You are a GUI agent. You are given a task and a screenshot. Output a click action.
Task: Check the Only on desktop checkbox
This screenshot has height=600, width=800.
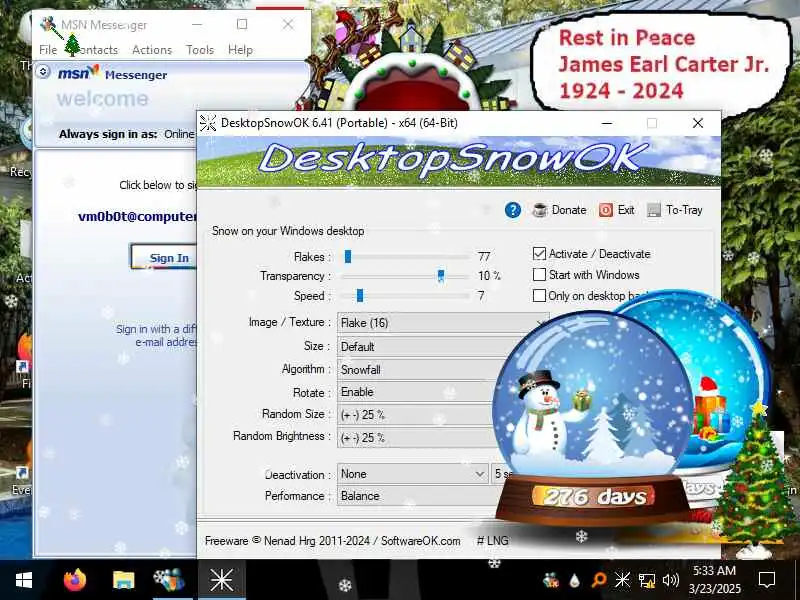click(539, 295)
